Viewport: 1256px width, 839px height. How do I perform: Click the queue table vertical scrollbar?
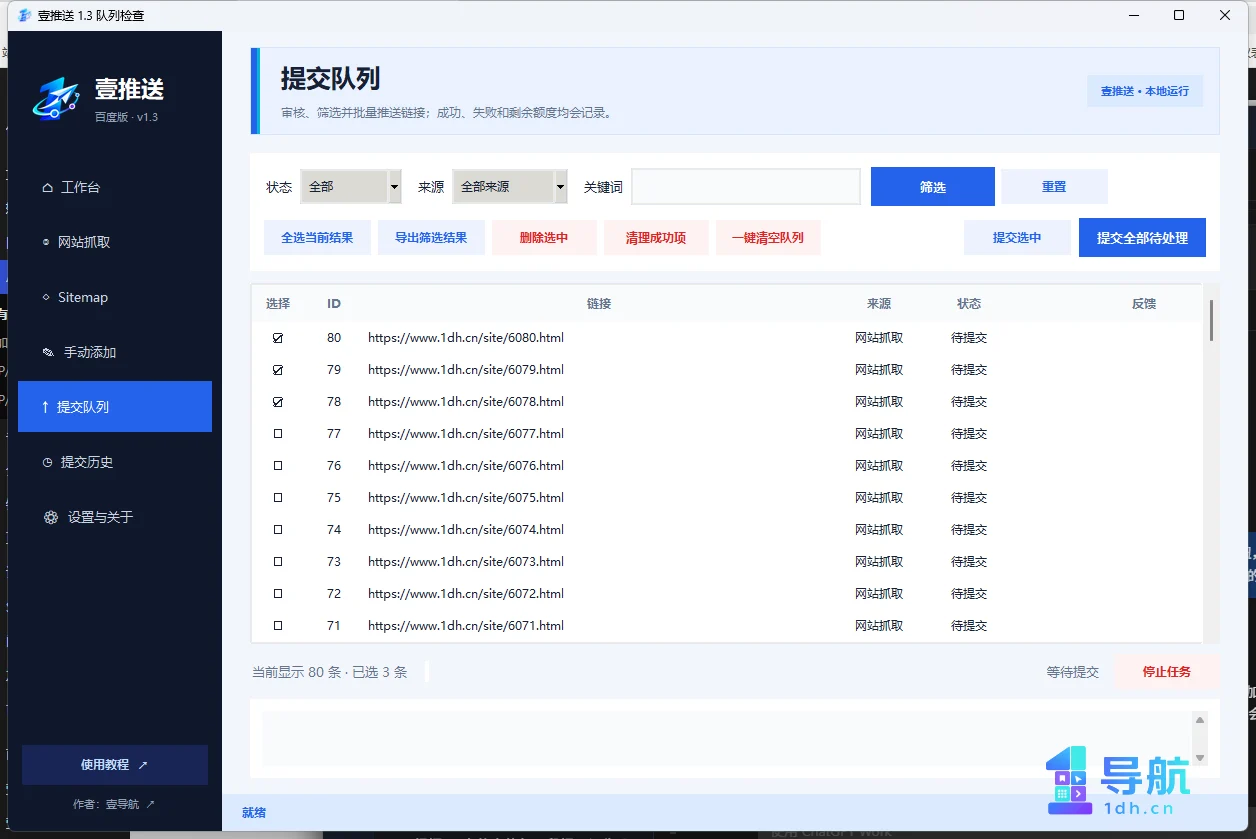click(1211, 320)
